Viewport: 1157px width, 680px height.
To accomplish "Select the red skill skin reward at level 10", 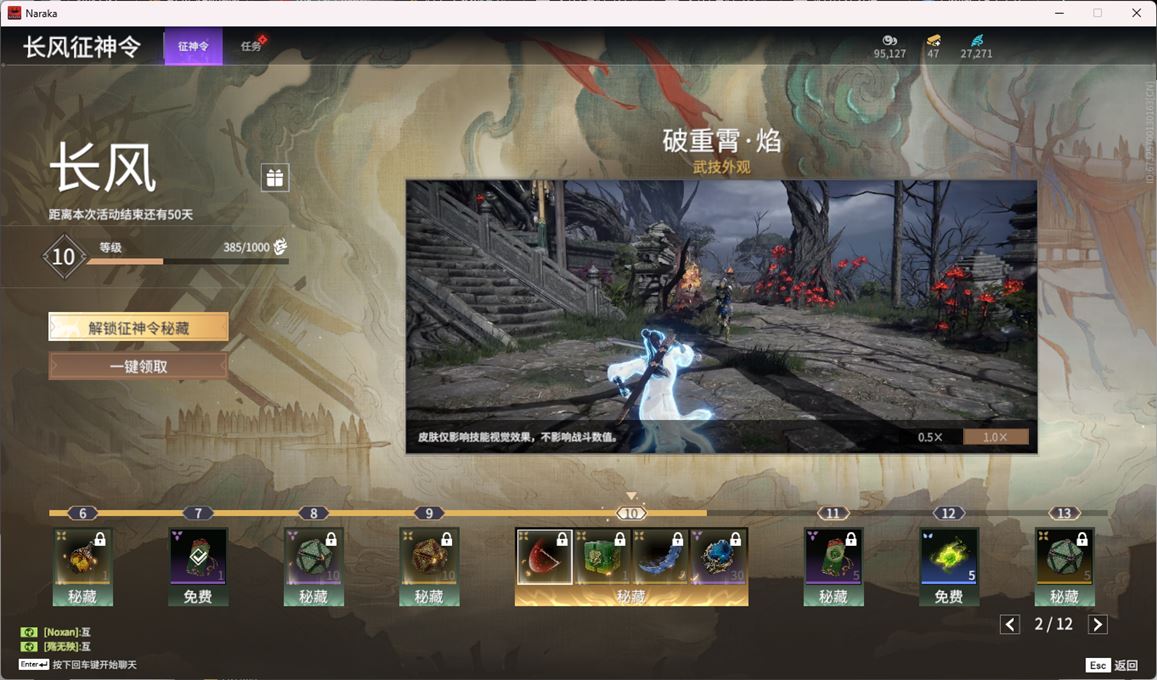I will click(544, 557).
